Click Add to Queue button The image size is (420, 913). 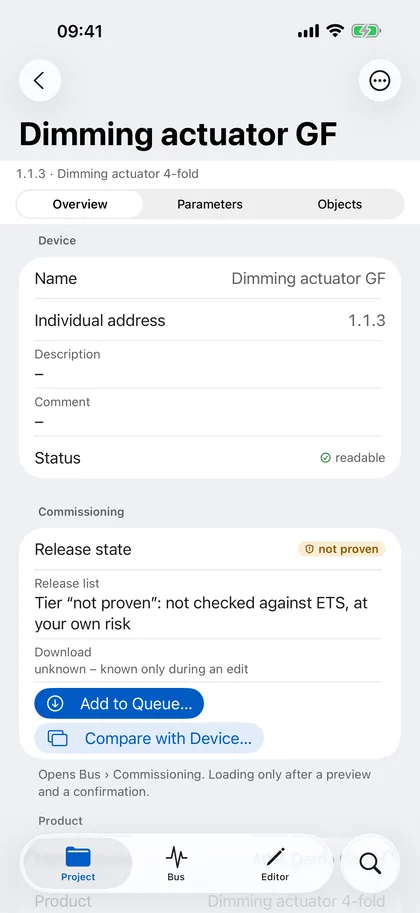(x=119, y=703)
